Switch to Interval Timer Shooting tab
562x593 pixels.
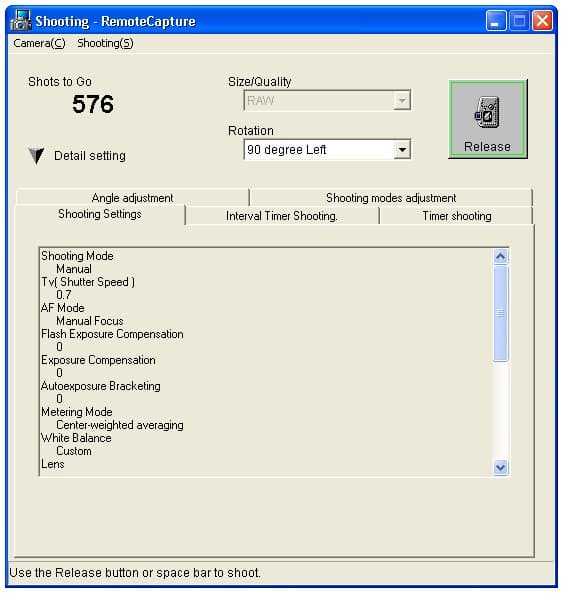point(282,216)
